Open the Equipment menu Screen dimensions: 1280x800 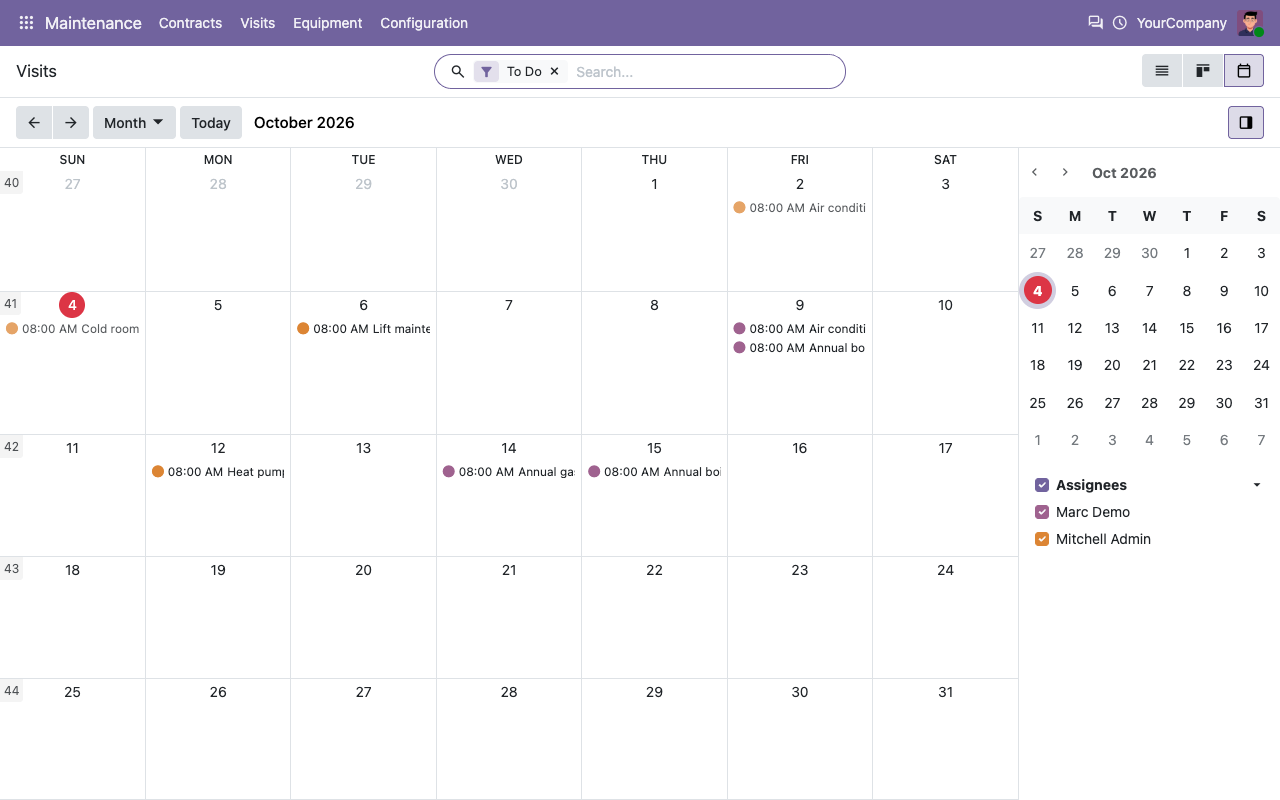(328, 23)
